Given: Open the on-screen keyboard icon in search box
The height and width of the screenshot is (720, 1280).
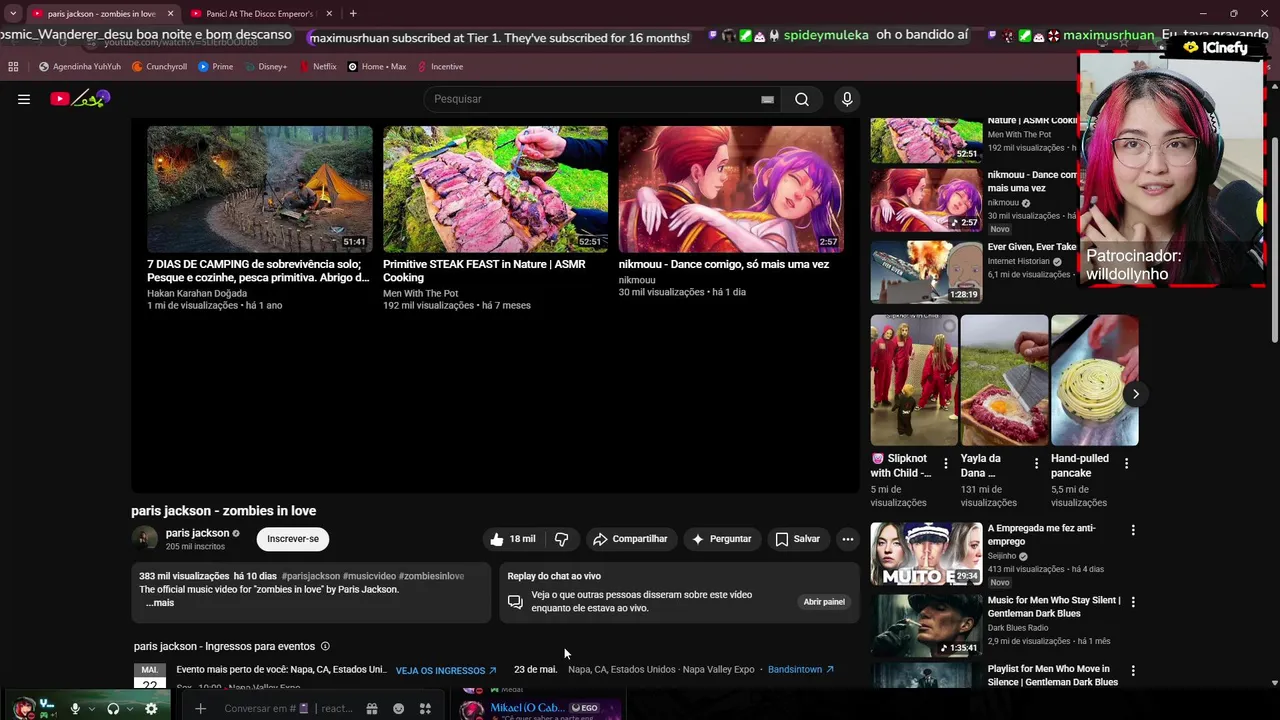Looking at the screenshot, I should point(767,99).
